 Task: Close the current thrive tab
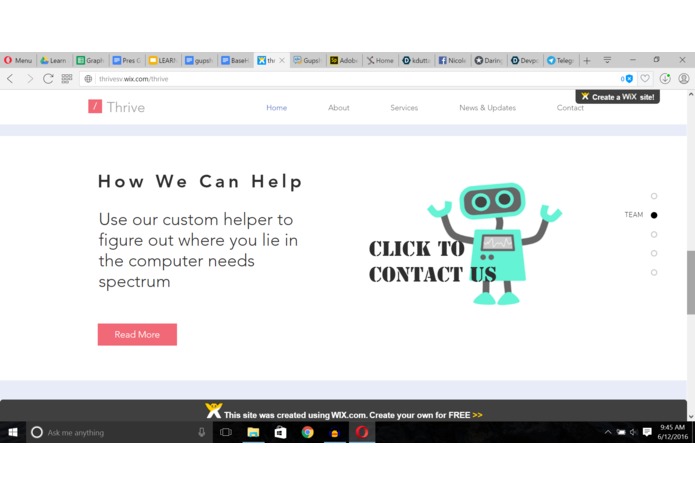tap(282, 60)
